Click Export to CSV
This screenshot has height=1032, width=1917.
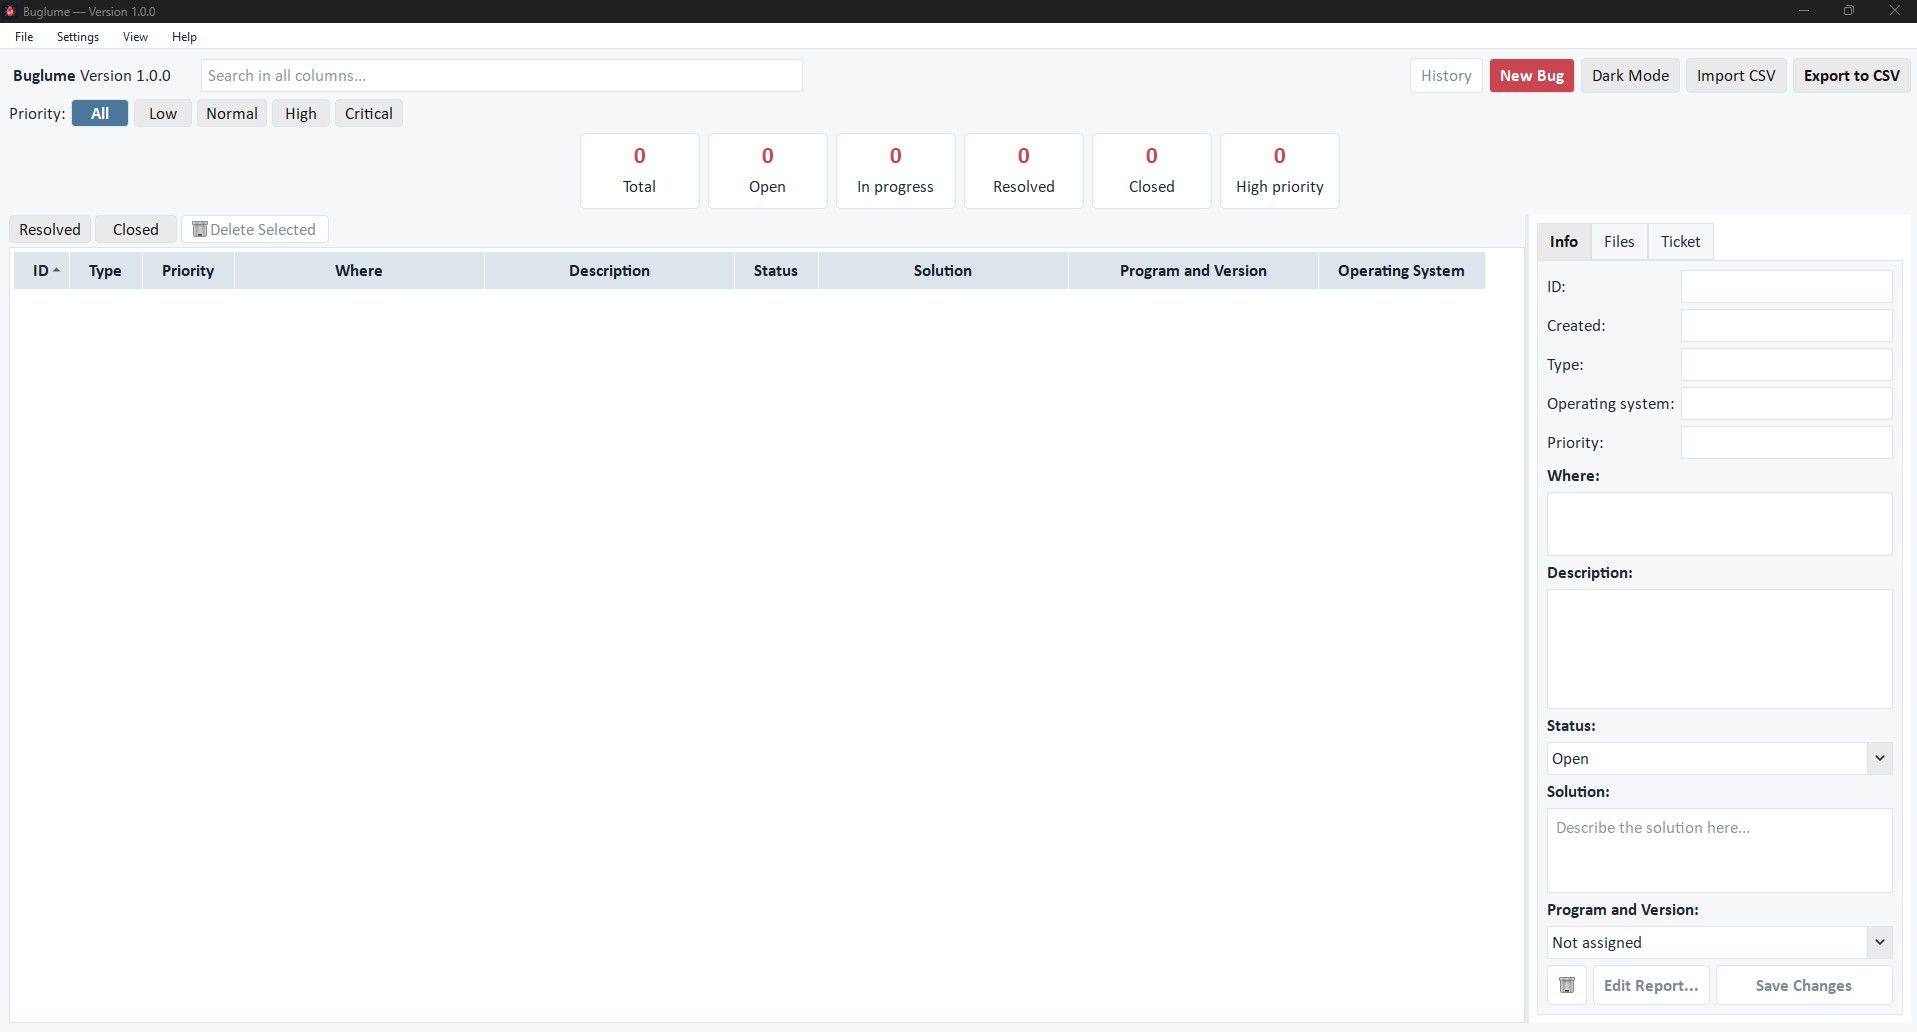(x=1851, y=76)
